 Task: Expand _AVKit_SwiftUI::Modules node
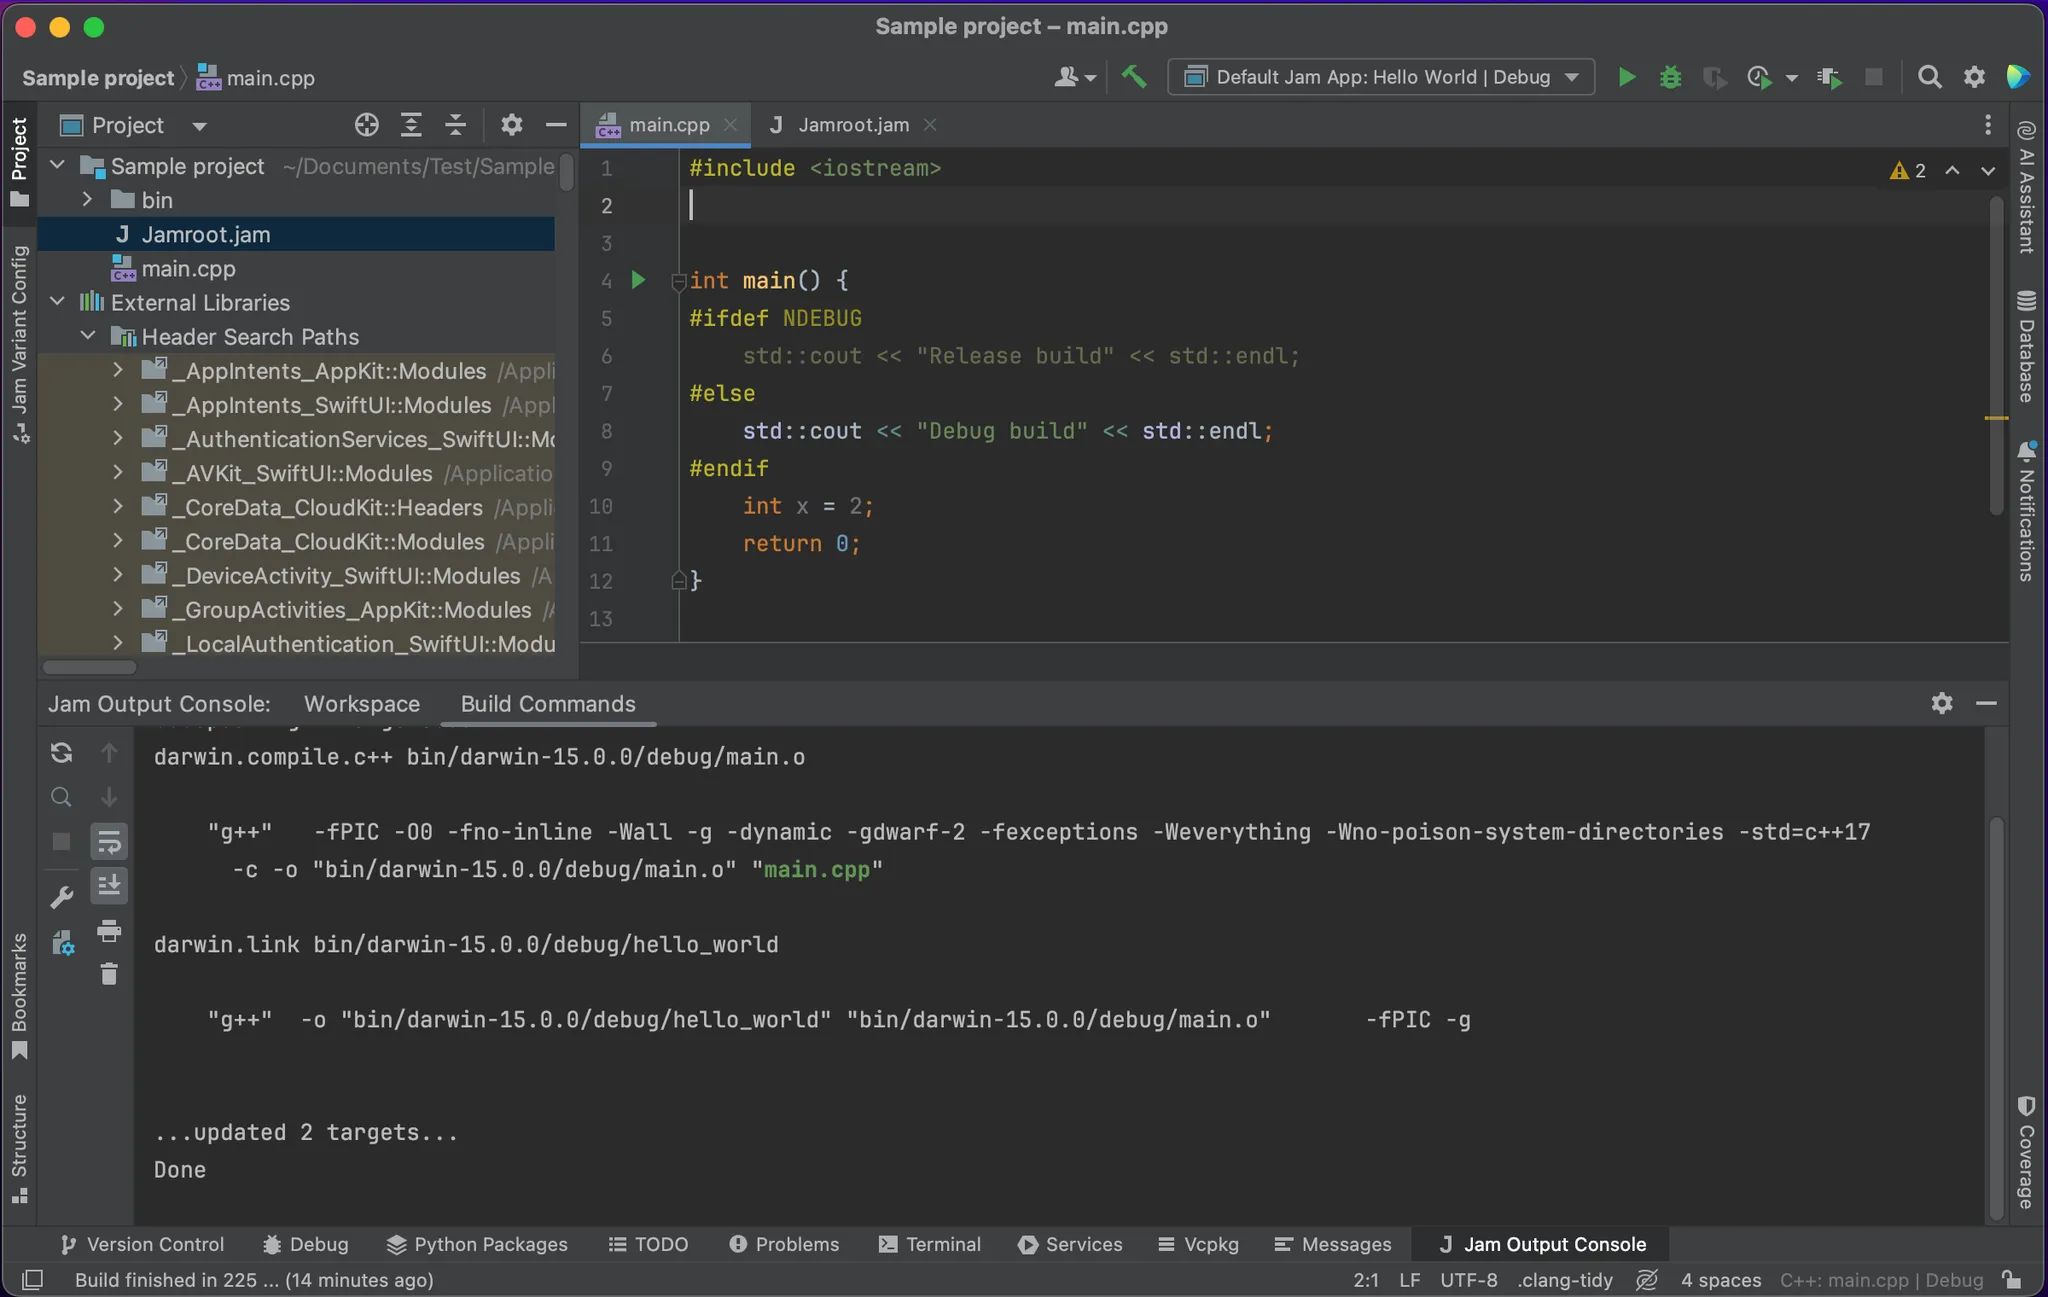click(117, 472)
